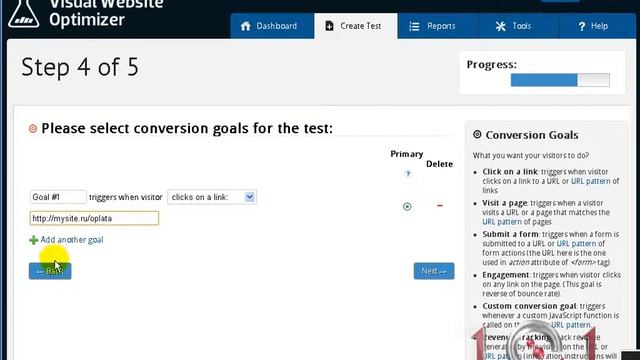Open the Dashboard tab
The height and width of the screenshot is (360, 640).
click(272, 26)
